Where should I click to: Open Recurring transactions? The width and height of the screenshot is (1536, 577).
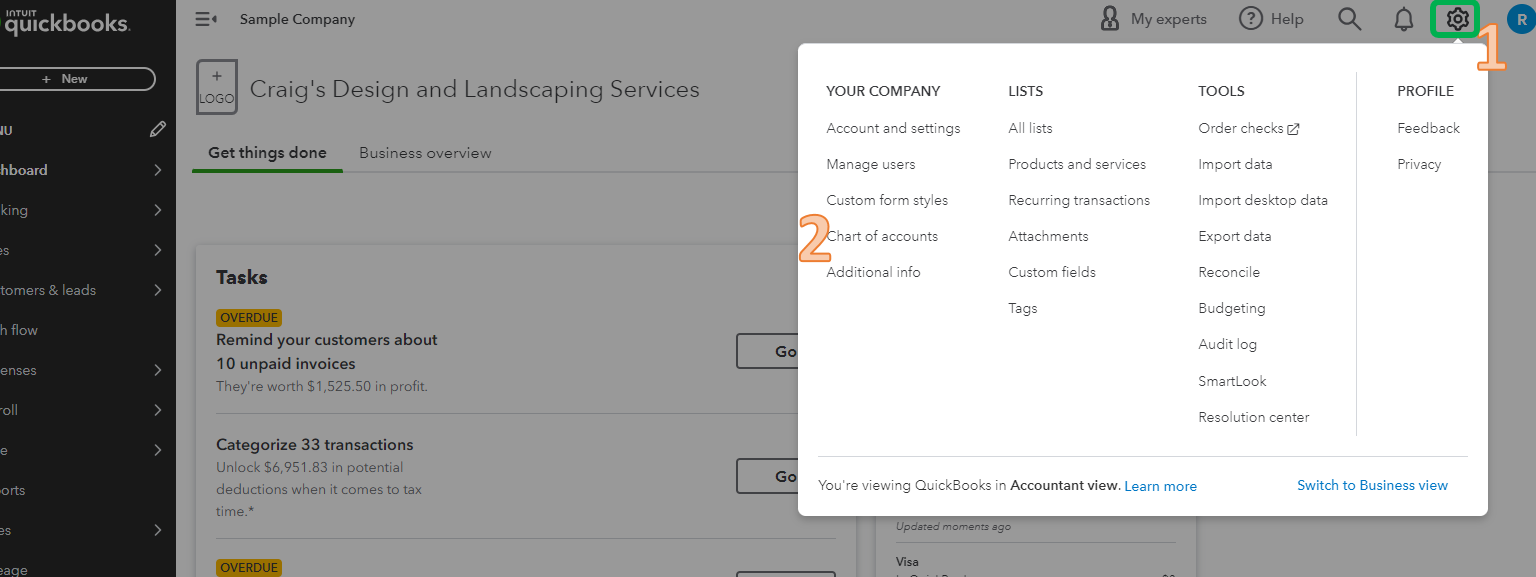click(x=1079, y=200)
